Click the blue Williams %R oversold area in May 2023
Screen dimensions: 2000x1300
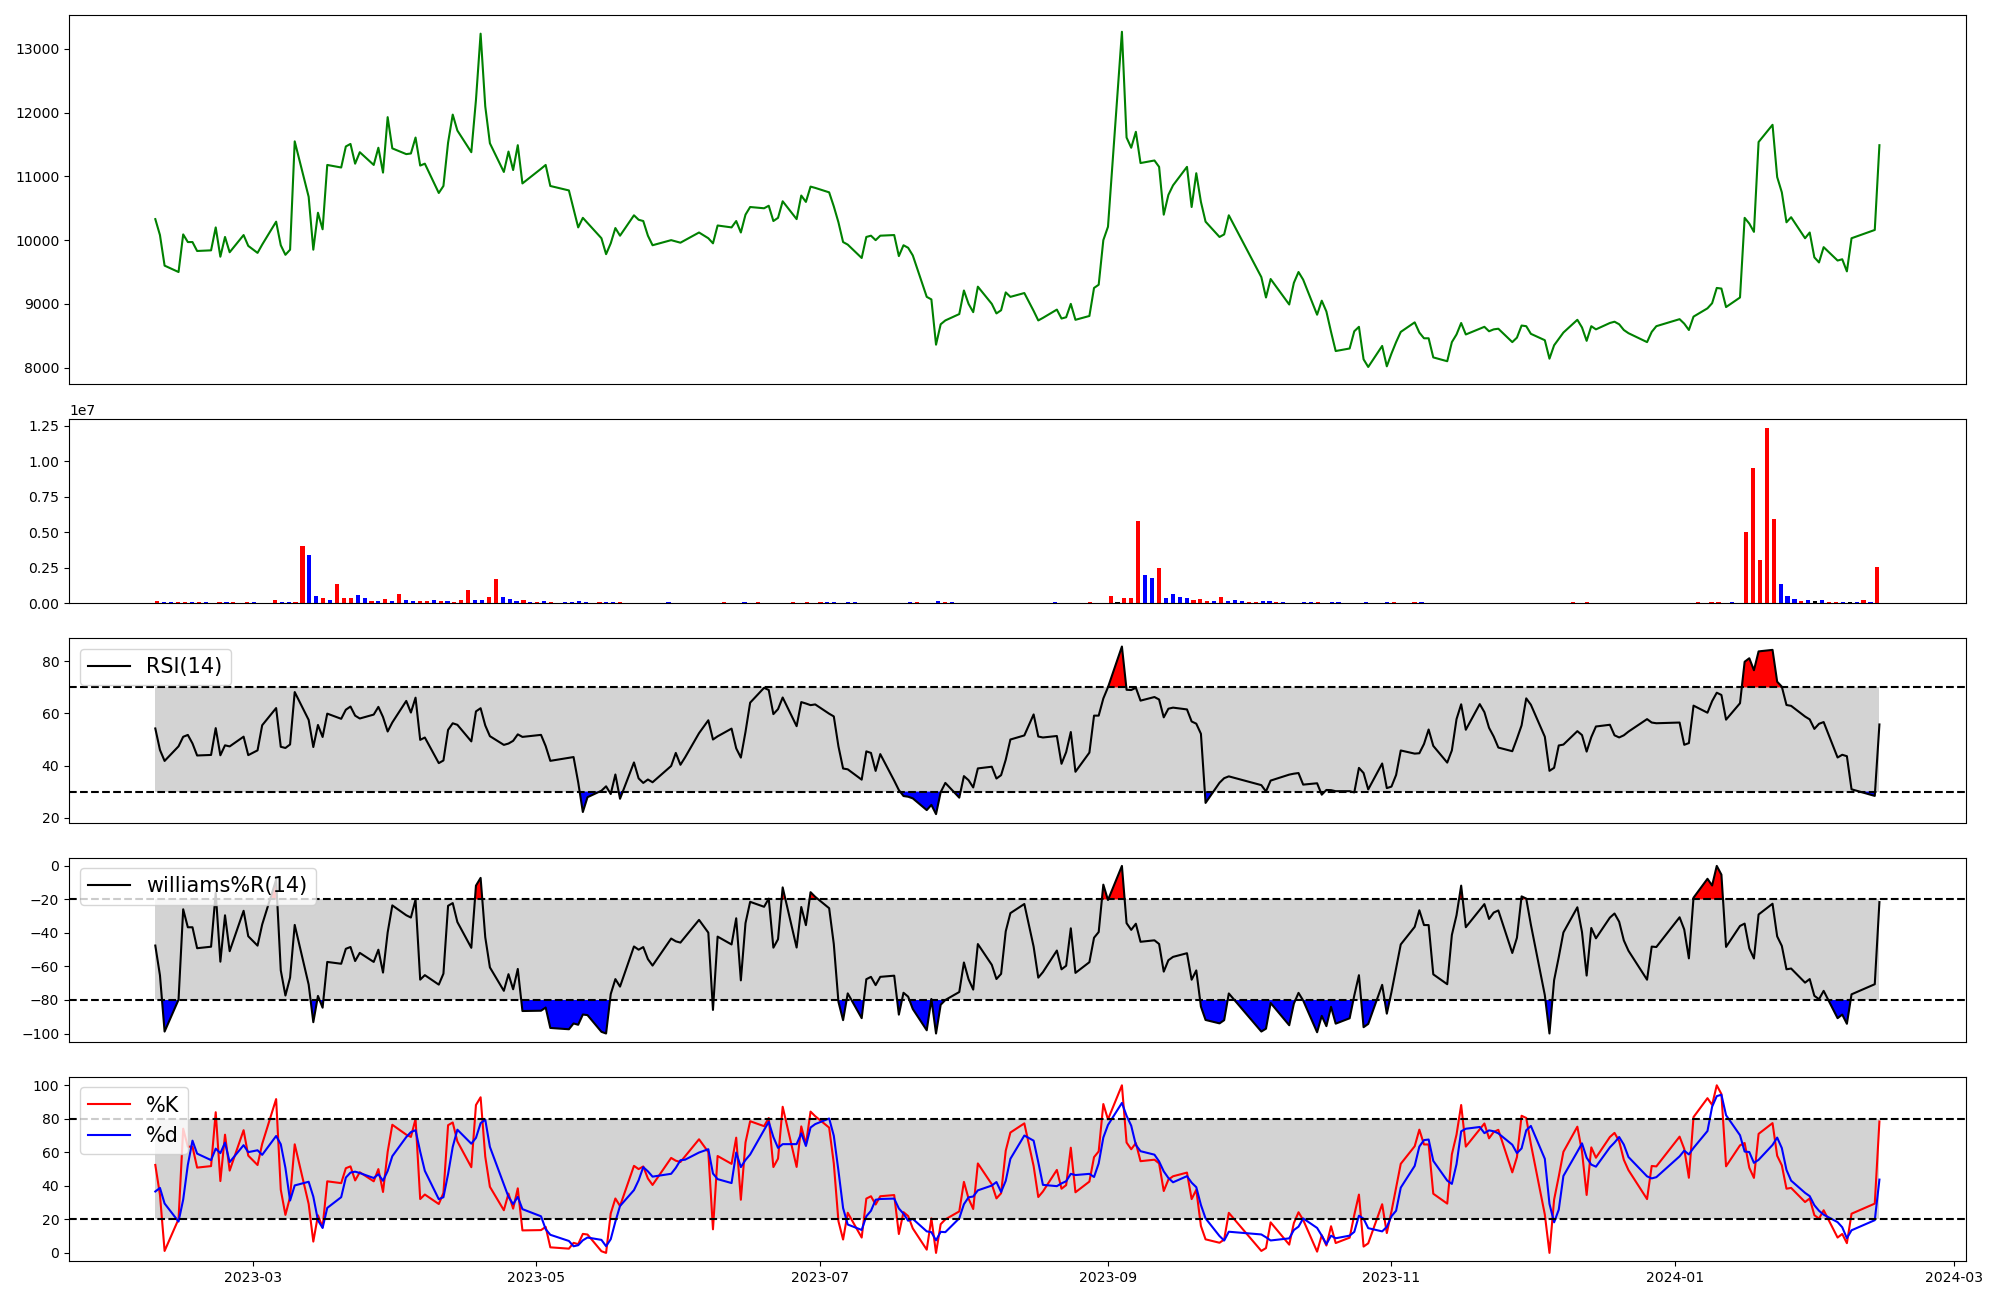click(x=565, y=1012)
